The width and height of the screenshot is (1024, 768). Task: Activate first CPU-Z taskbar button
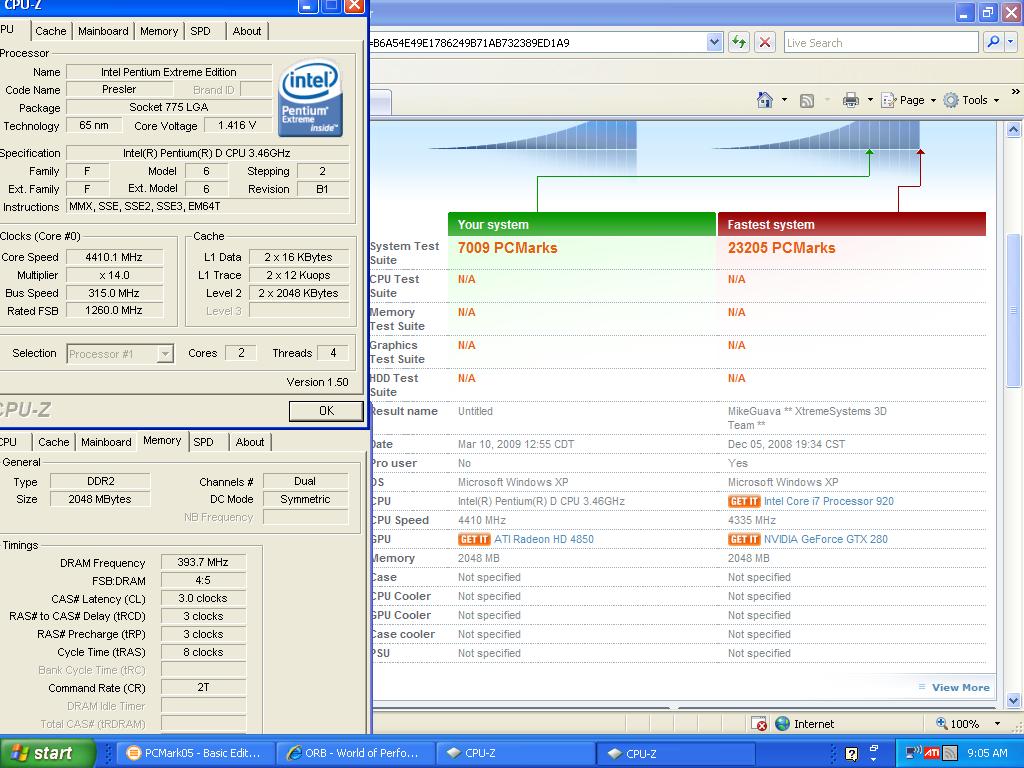515,753
